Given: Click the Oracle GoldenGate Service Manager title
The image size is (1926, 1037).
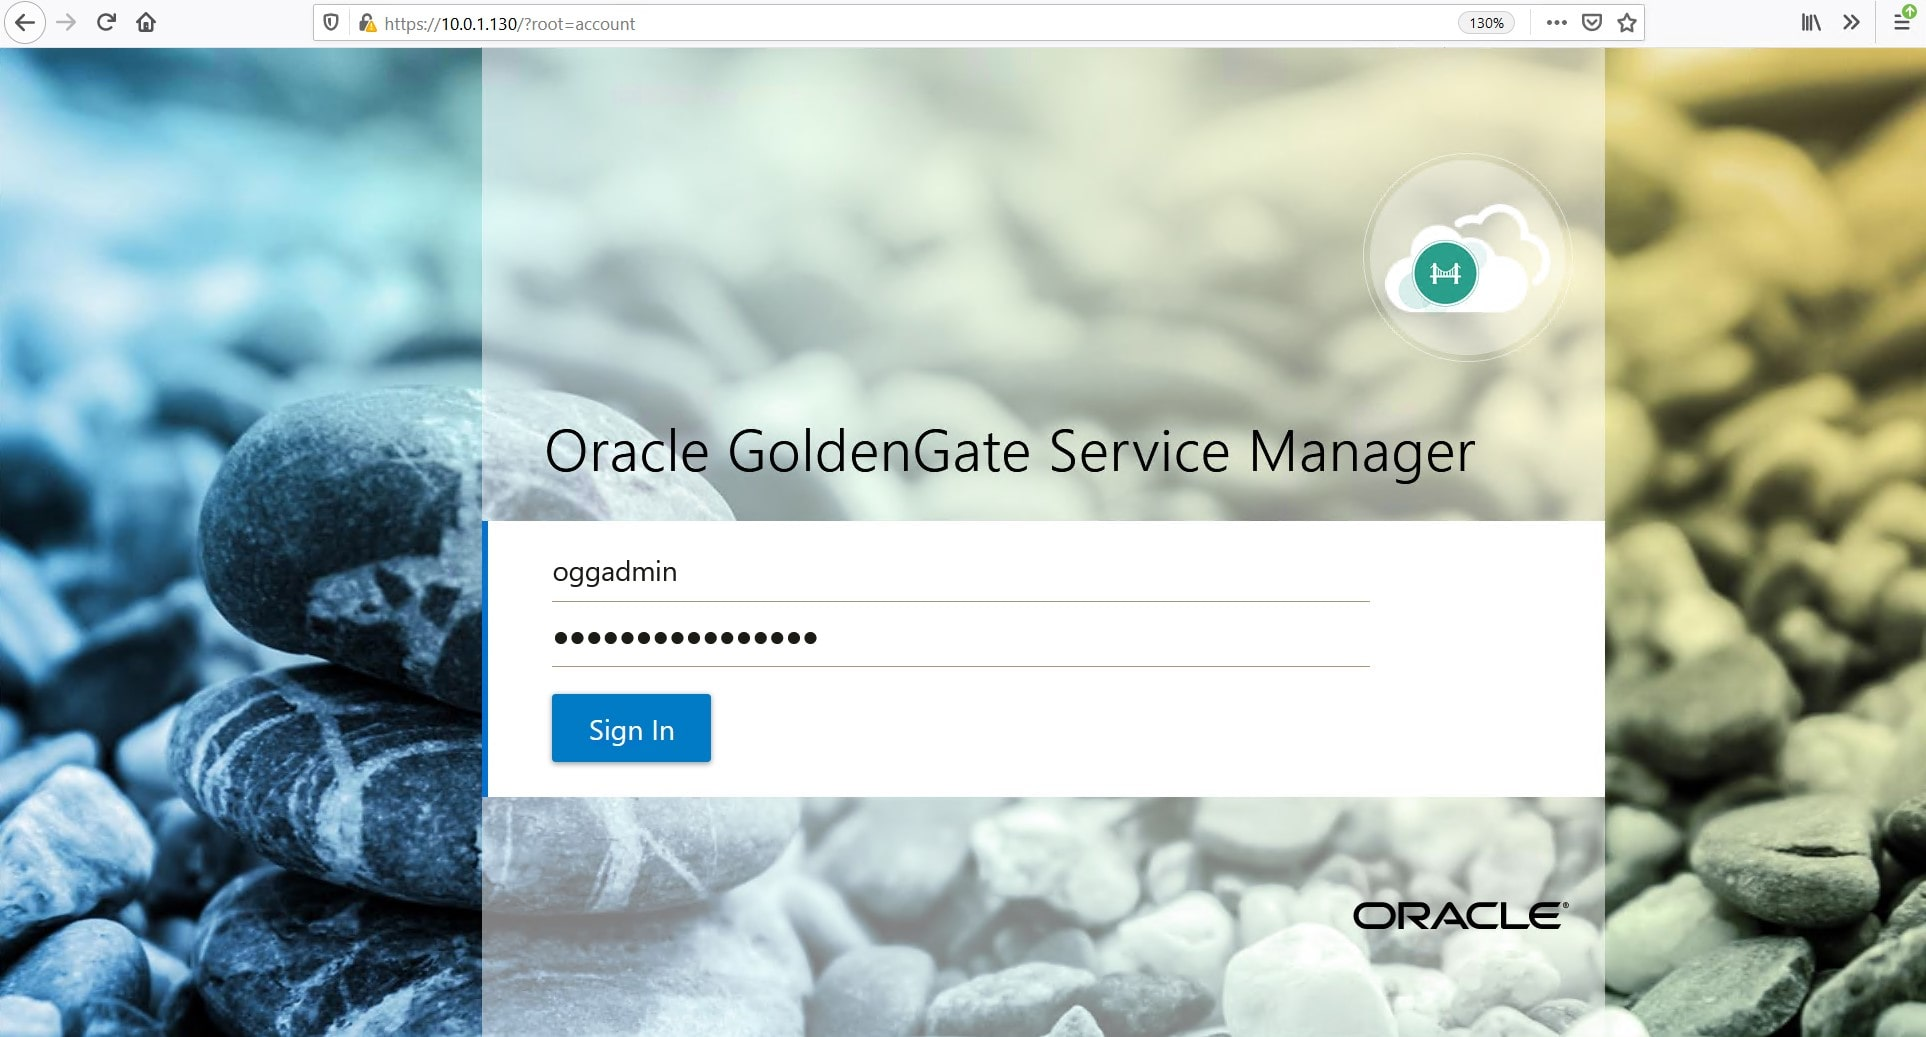Looking at the screenshot, I should tap(1010, 452).
